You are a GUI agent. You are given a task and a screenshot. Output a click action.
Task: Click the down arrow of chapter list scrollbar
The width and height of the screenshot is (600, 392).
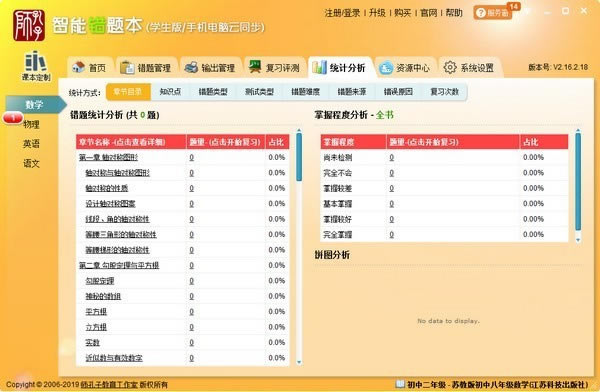click(x=299, y=362)
